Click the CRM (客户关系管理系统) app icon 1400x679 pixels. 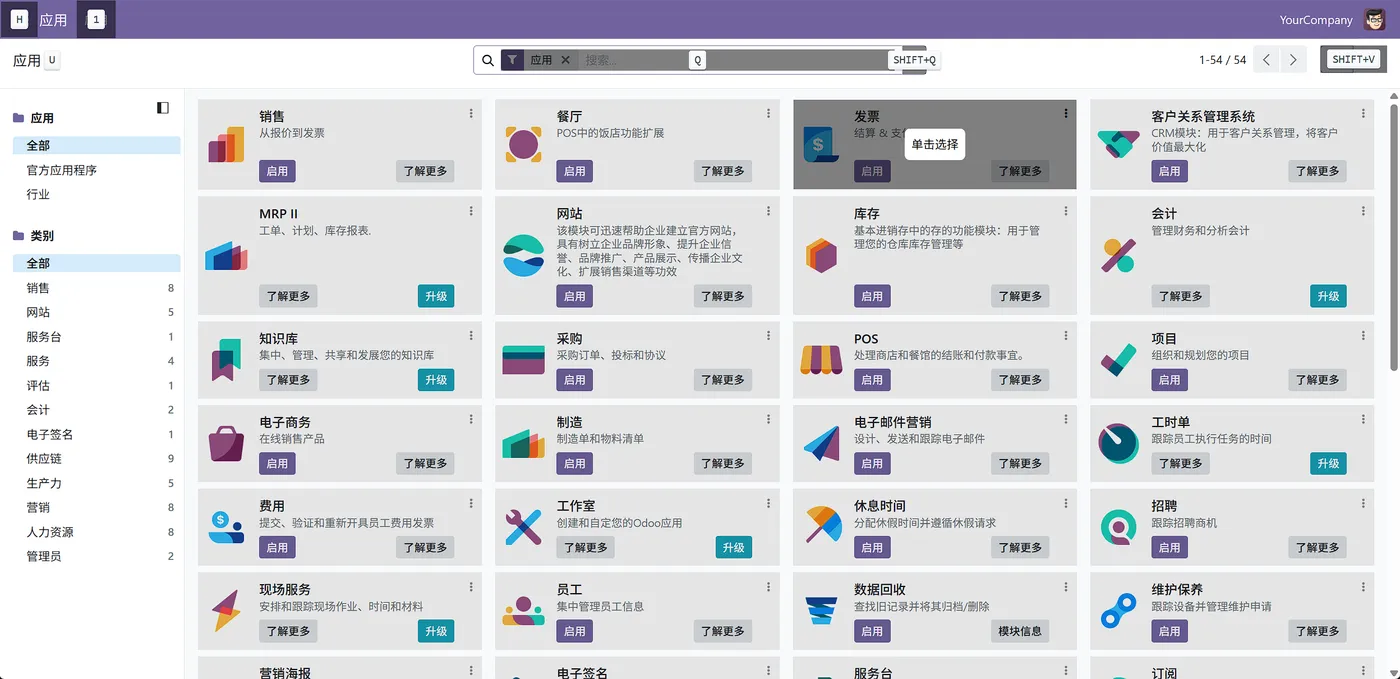coord(1118,144)
